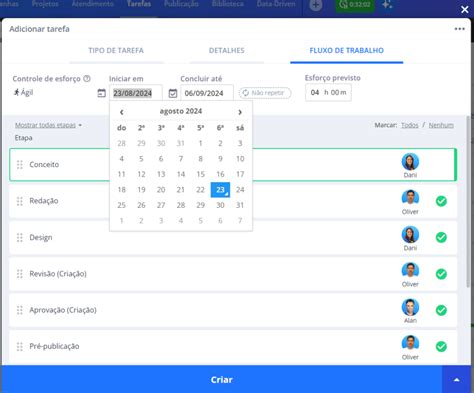Viewport: 474px width, 393px height.
Task: Click the agosto 2024 calendar header
Action: pos(181,111)
